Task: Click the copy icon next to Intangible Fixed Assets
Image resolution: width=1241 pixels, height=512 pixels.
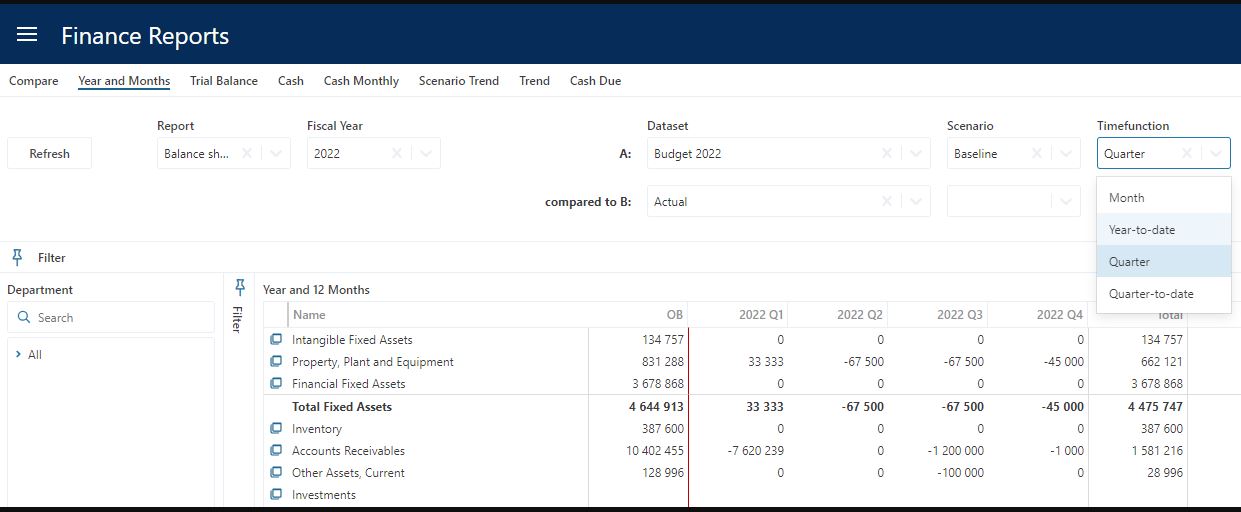Action: click(276, 340)
